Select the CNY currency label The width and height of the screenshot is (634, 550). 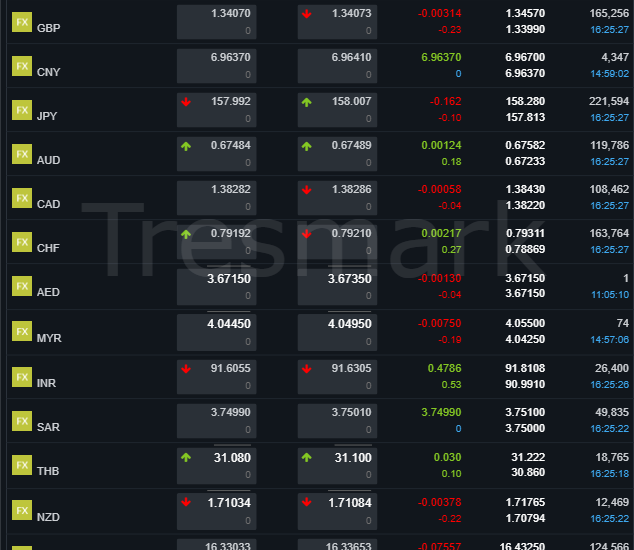(x=49, y=72)
